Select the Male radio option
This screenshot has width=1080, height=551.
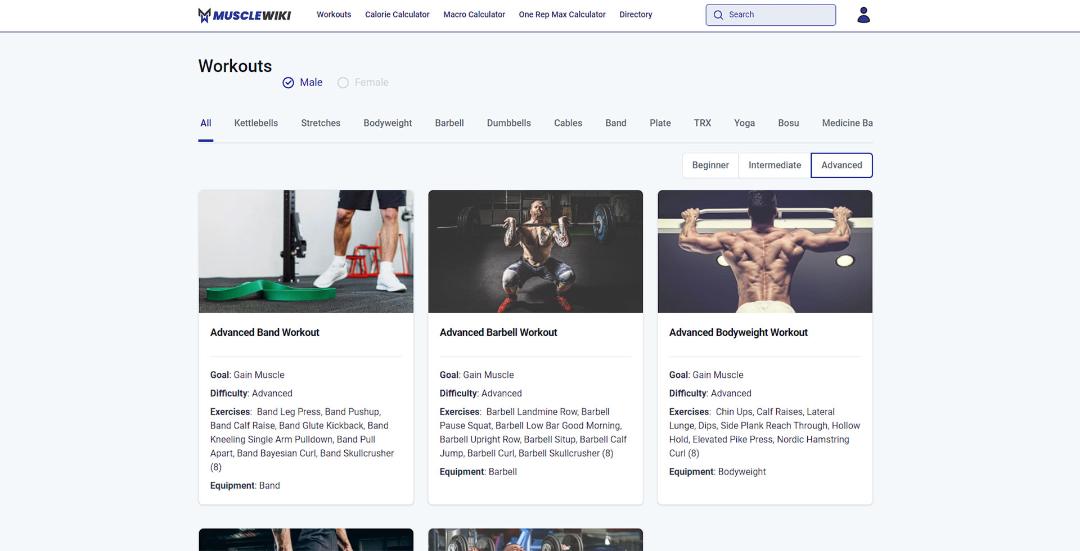tap(302, 83)
